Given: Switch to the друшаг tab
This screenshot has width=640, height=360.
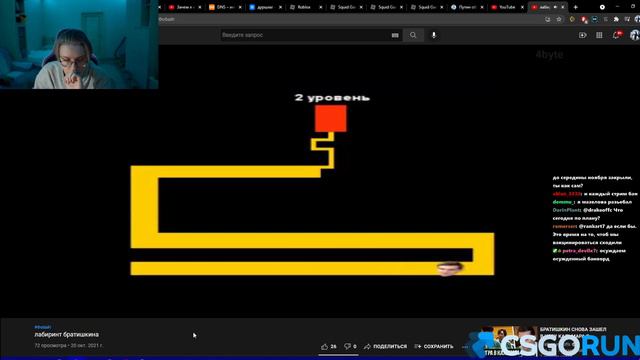Looking at the screenshot, I should 264,7.
